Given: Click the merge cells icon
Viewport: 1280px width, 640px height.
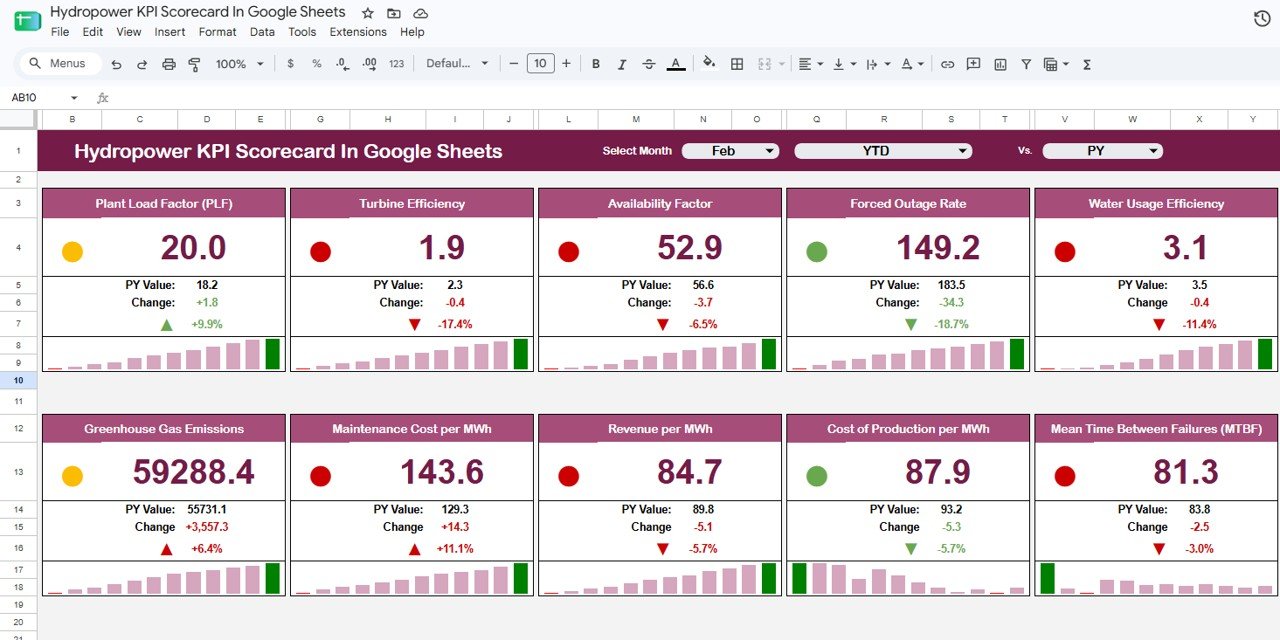Looking at the screenshot, I should click(x=765, y=64).
